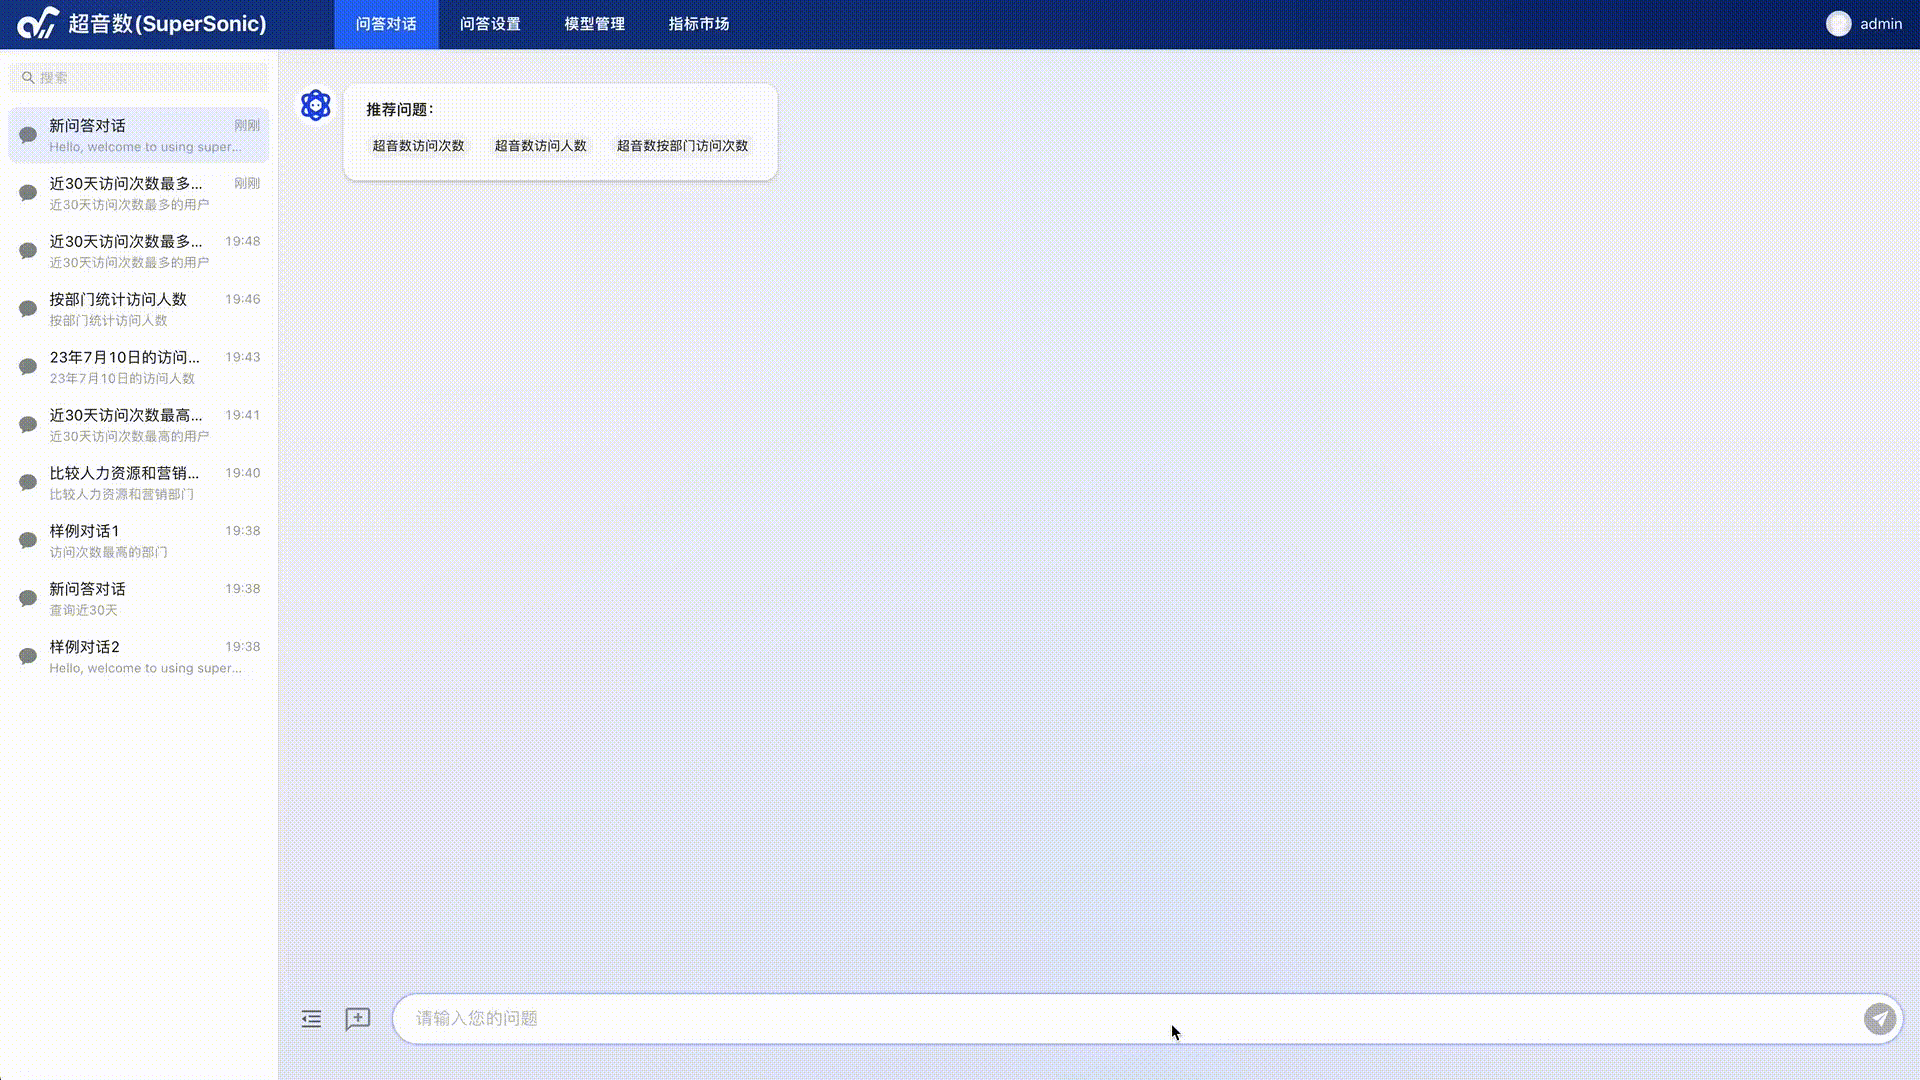Viewport: 1920px width, 1080px height.
Task: Open the 样例对话2 conversation
Action: [x=138, y=656]
